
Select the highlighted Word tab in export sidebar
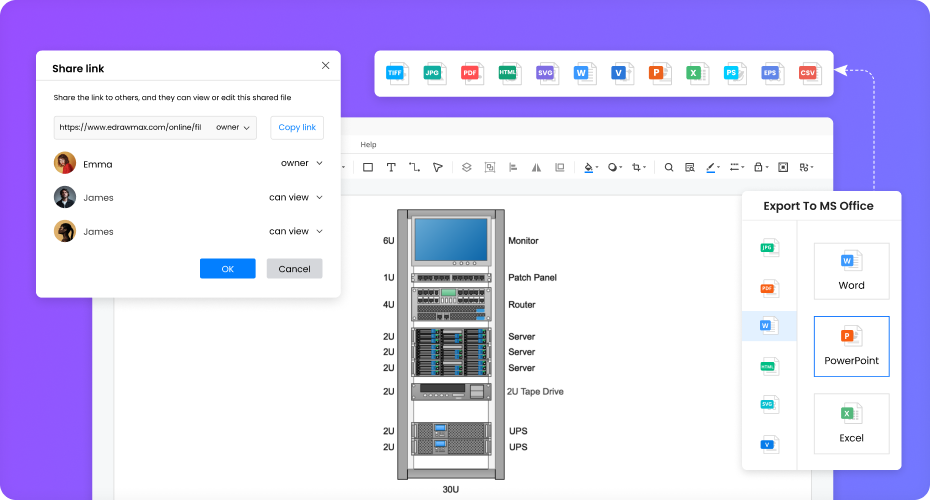(x=768, y=326)
